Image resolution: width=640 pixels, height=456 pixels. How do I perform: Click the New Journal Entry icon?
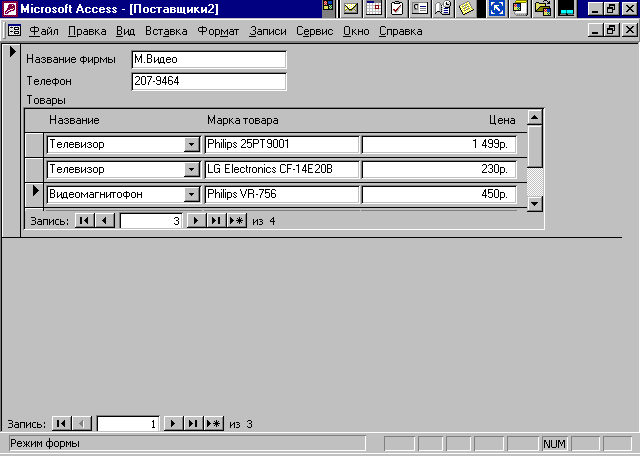pyautogui.click(x=443, y=9)
